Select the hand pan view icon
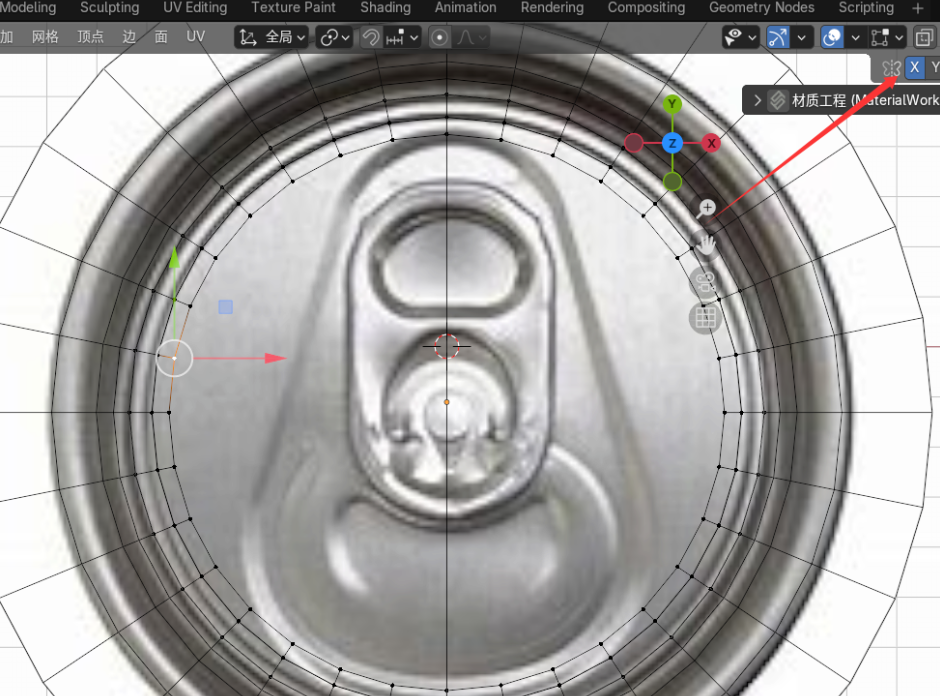This screenshot has height=696, width=940. tap(706, 246)
